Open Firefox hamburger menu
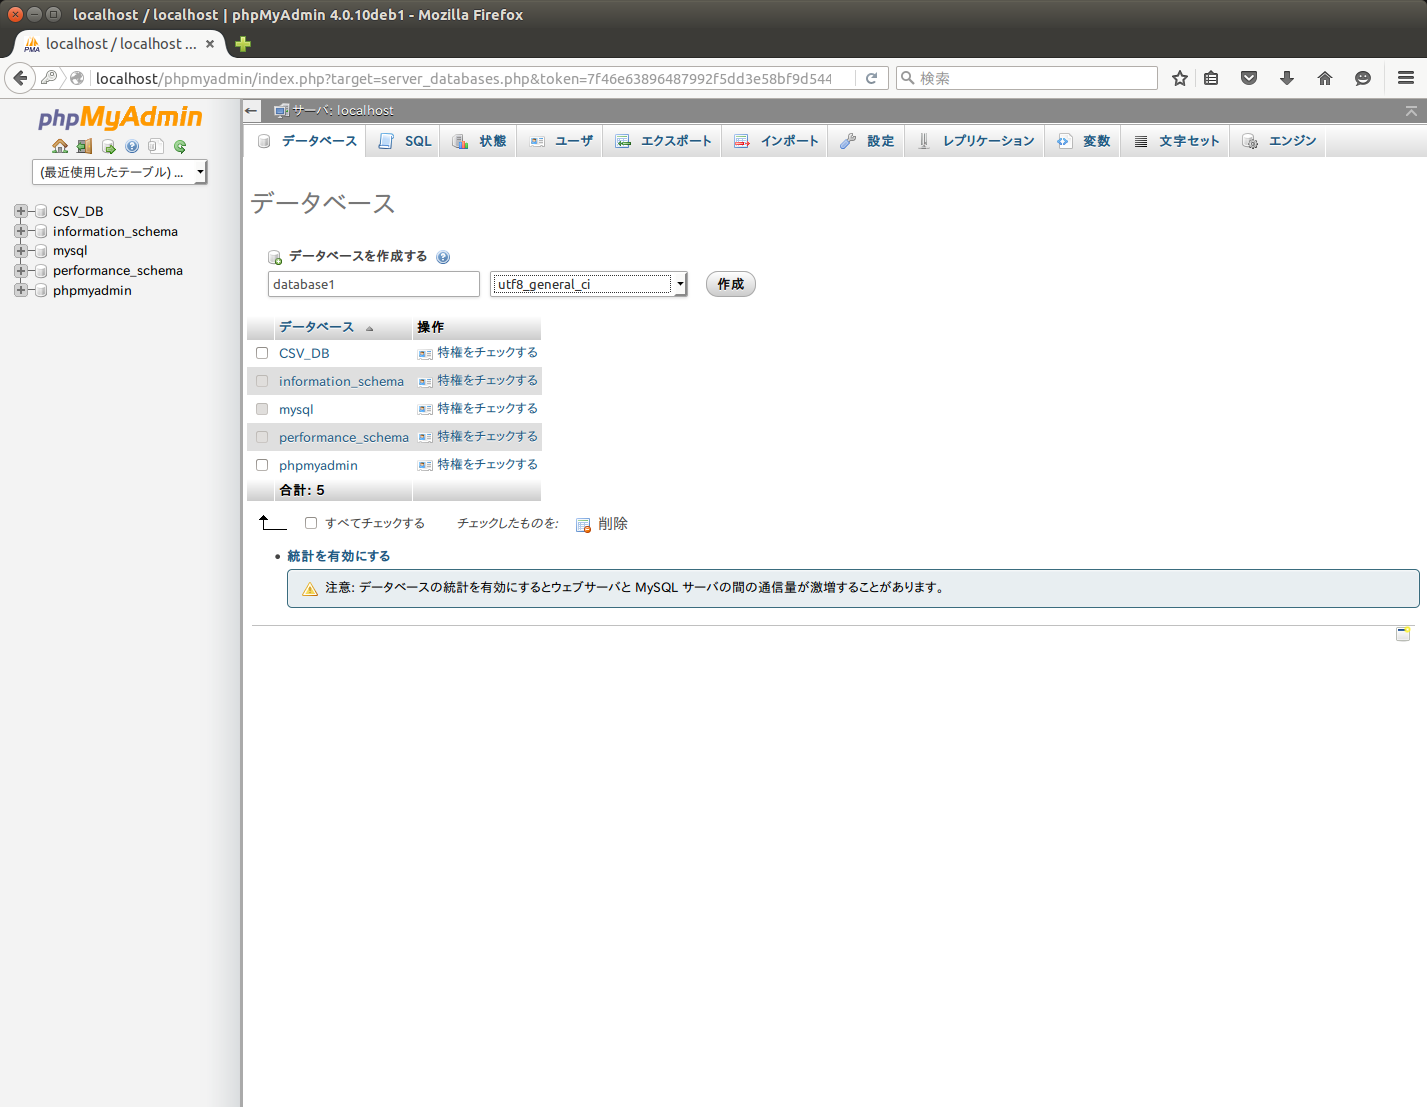The image size is (1427, 1107). (x=1406, y=78)
